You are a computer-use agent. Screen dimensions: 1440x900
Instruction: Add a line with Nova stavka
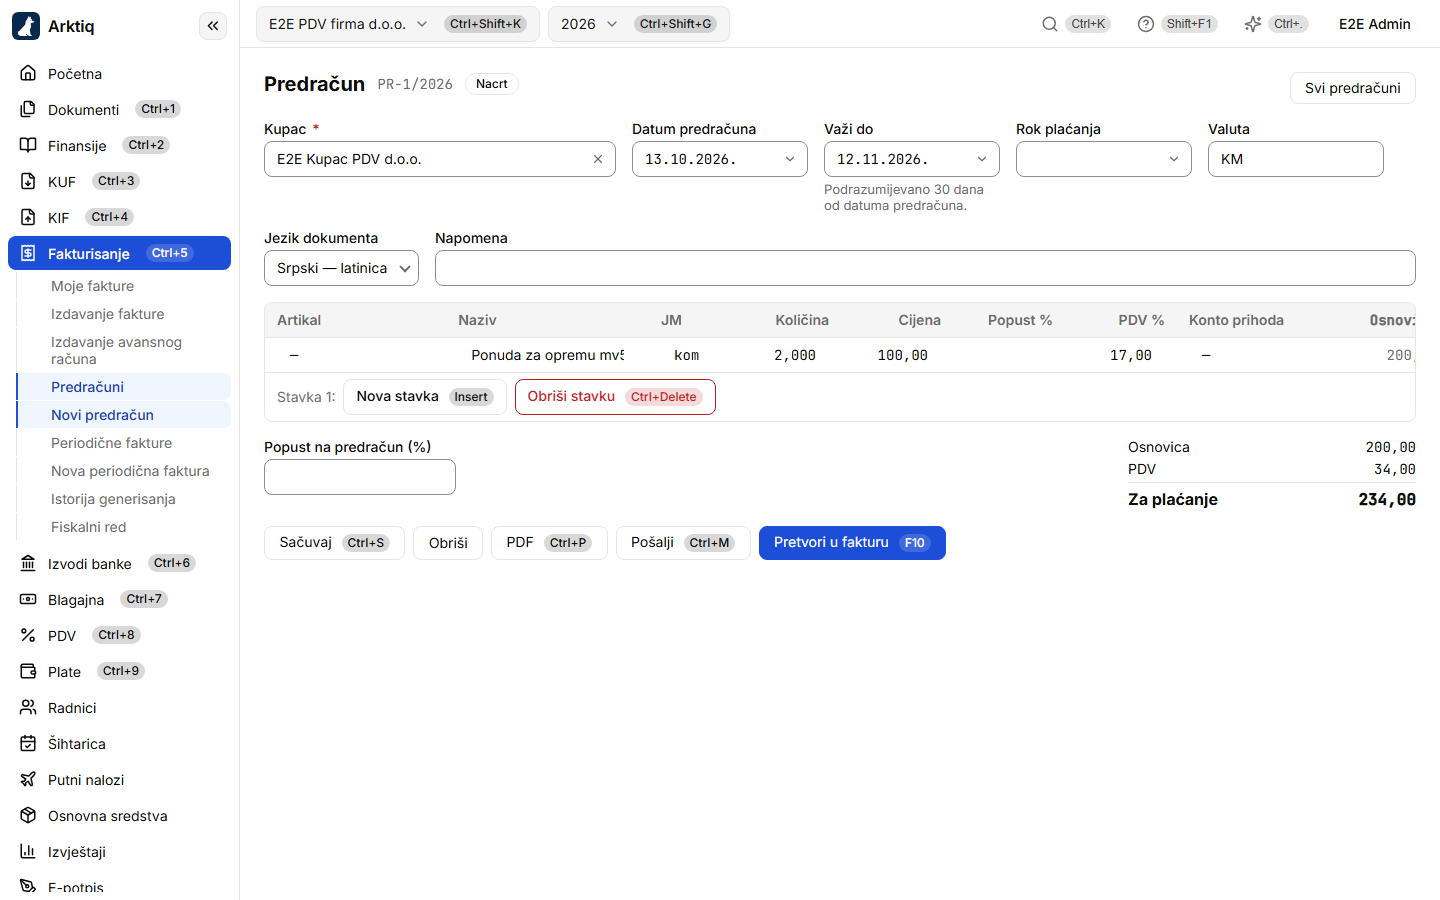(x=425, y=397)
